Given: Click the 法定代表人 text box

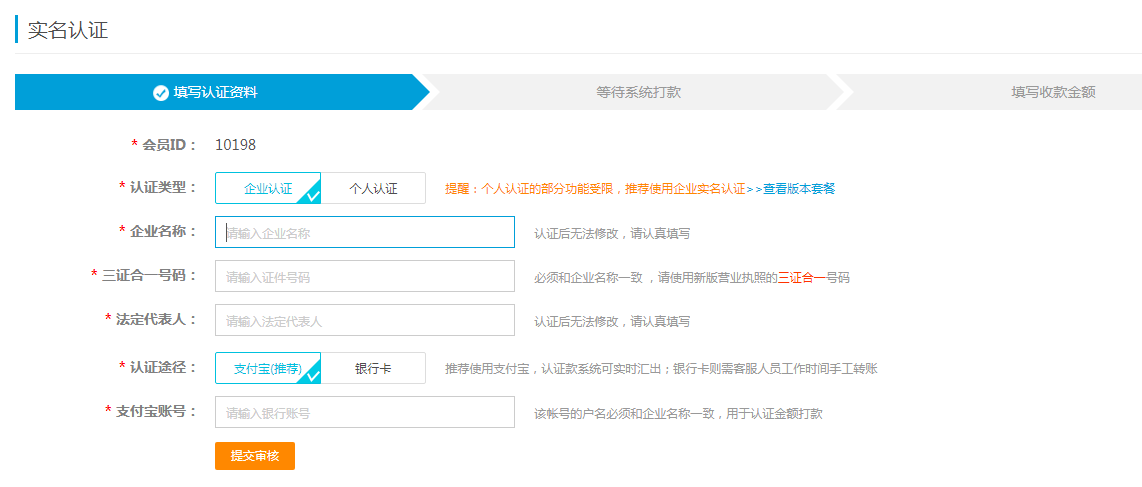Looking at the screenshot, I should (365, 321).
